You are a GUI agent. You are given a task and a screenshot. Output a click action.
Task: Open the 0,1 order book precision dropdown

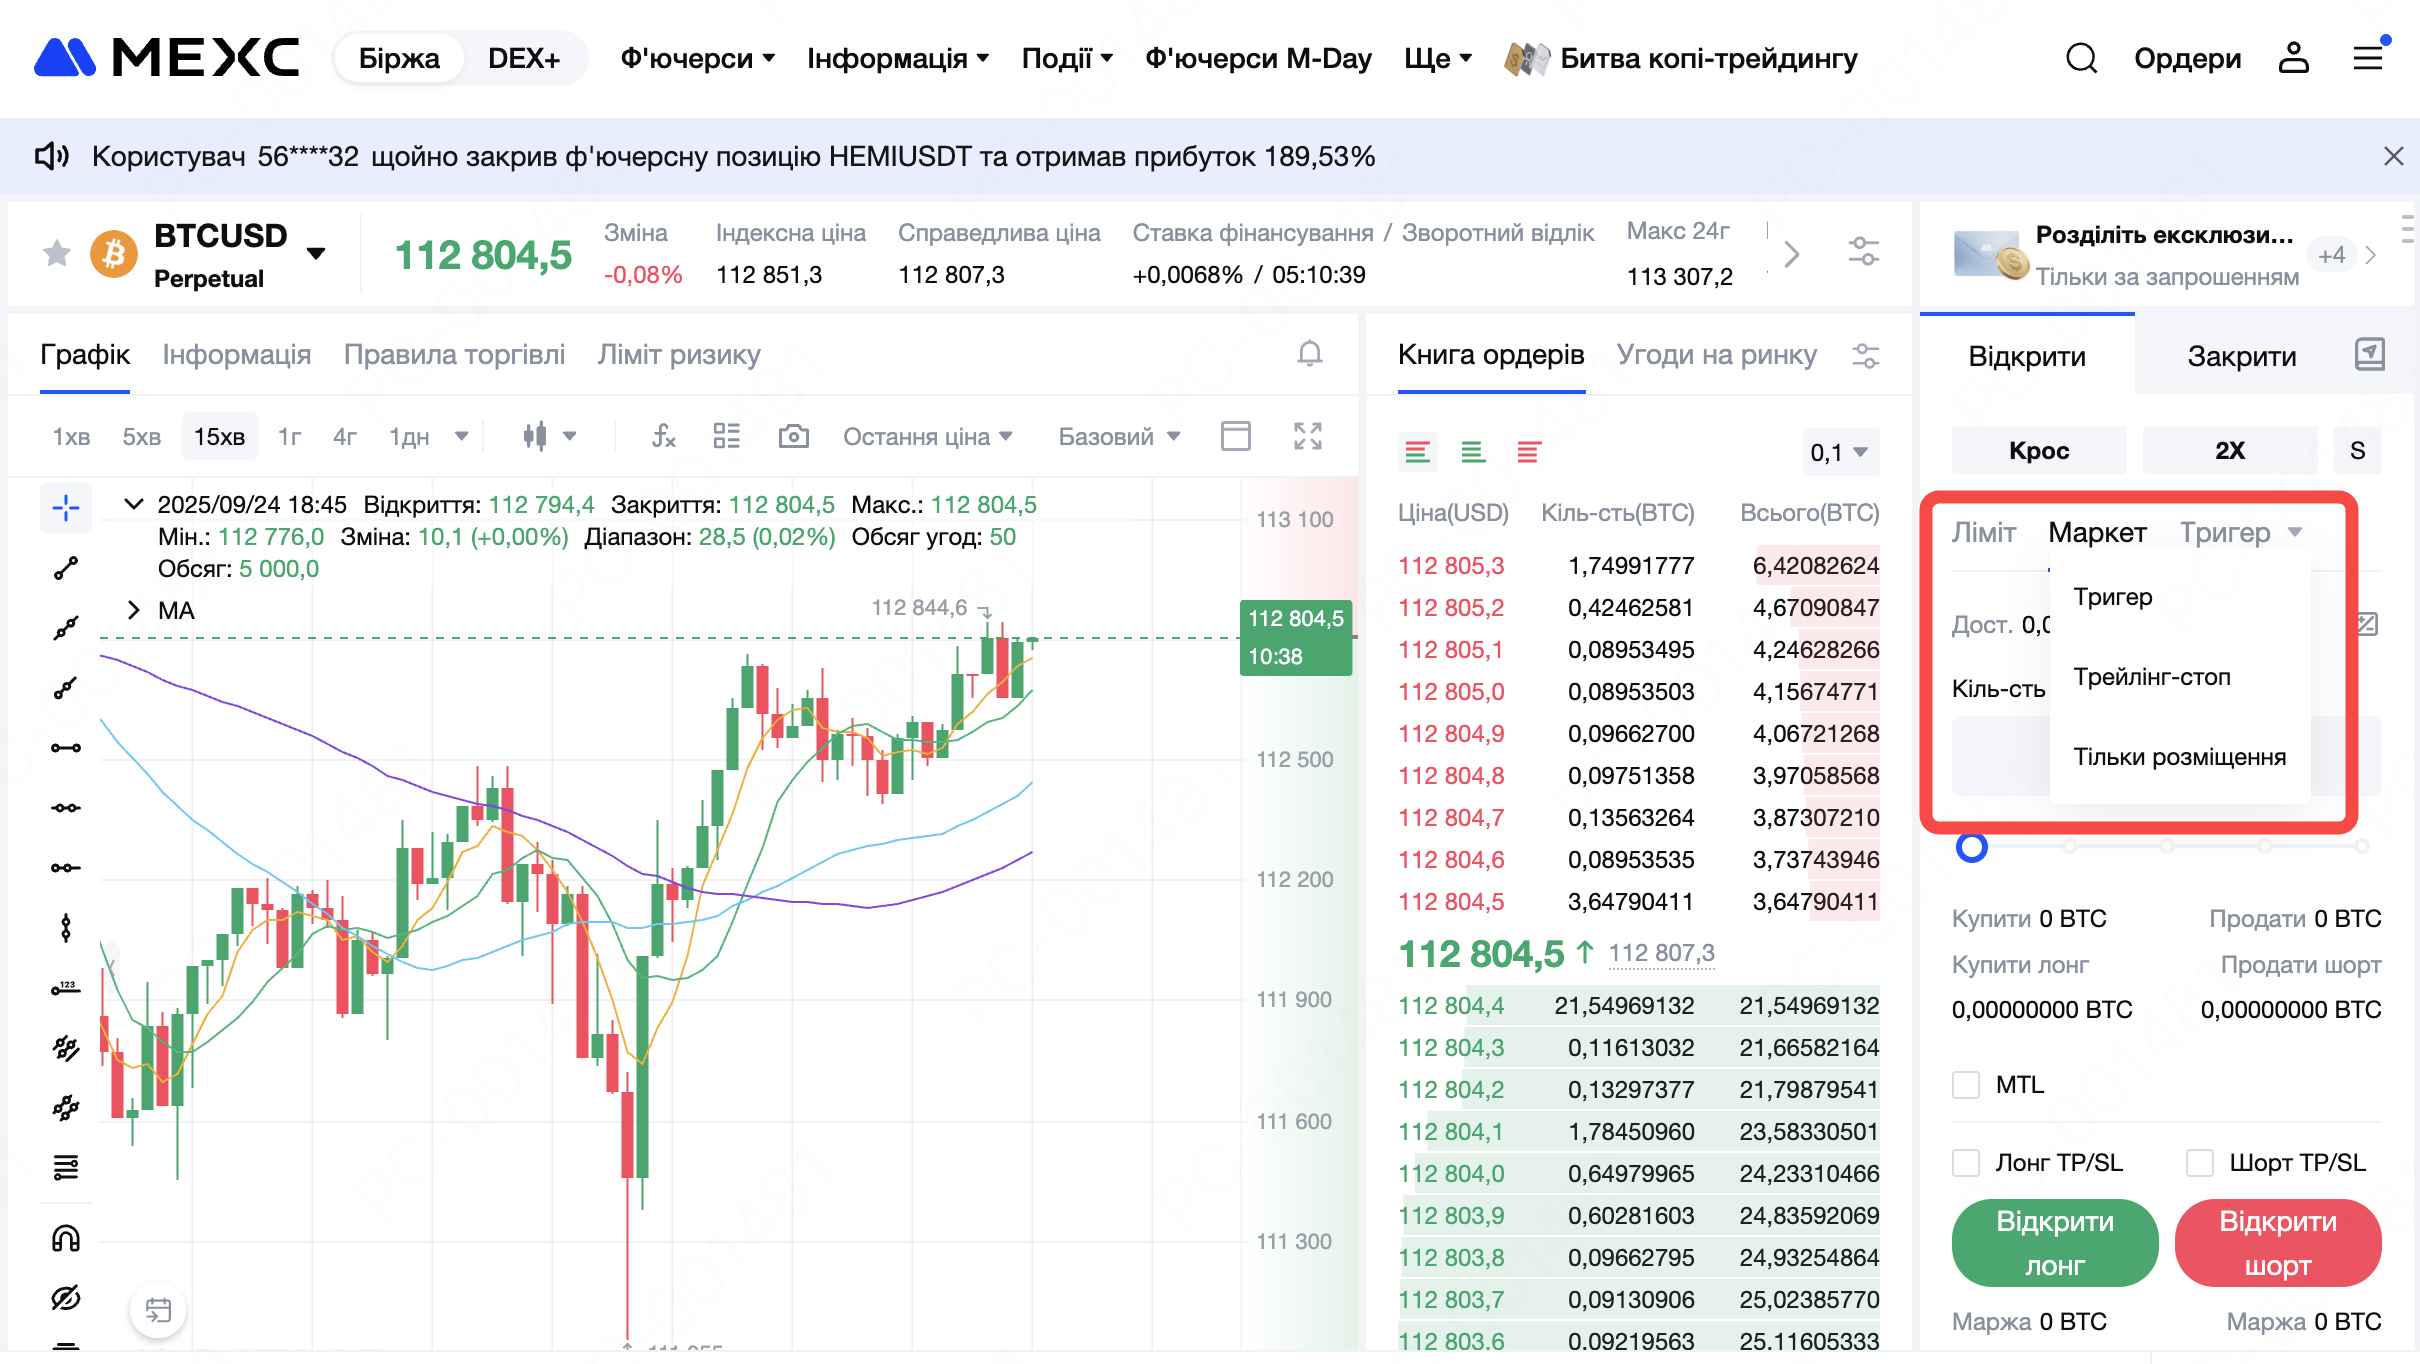1839,452
